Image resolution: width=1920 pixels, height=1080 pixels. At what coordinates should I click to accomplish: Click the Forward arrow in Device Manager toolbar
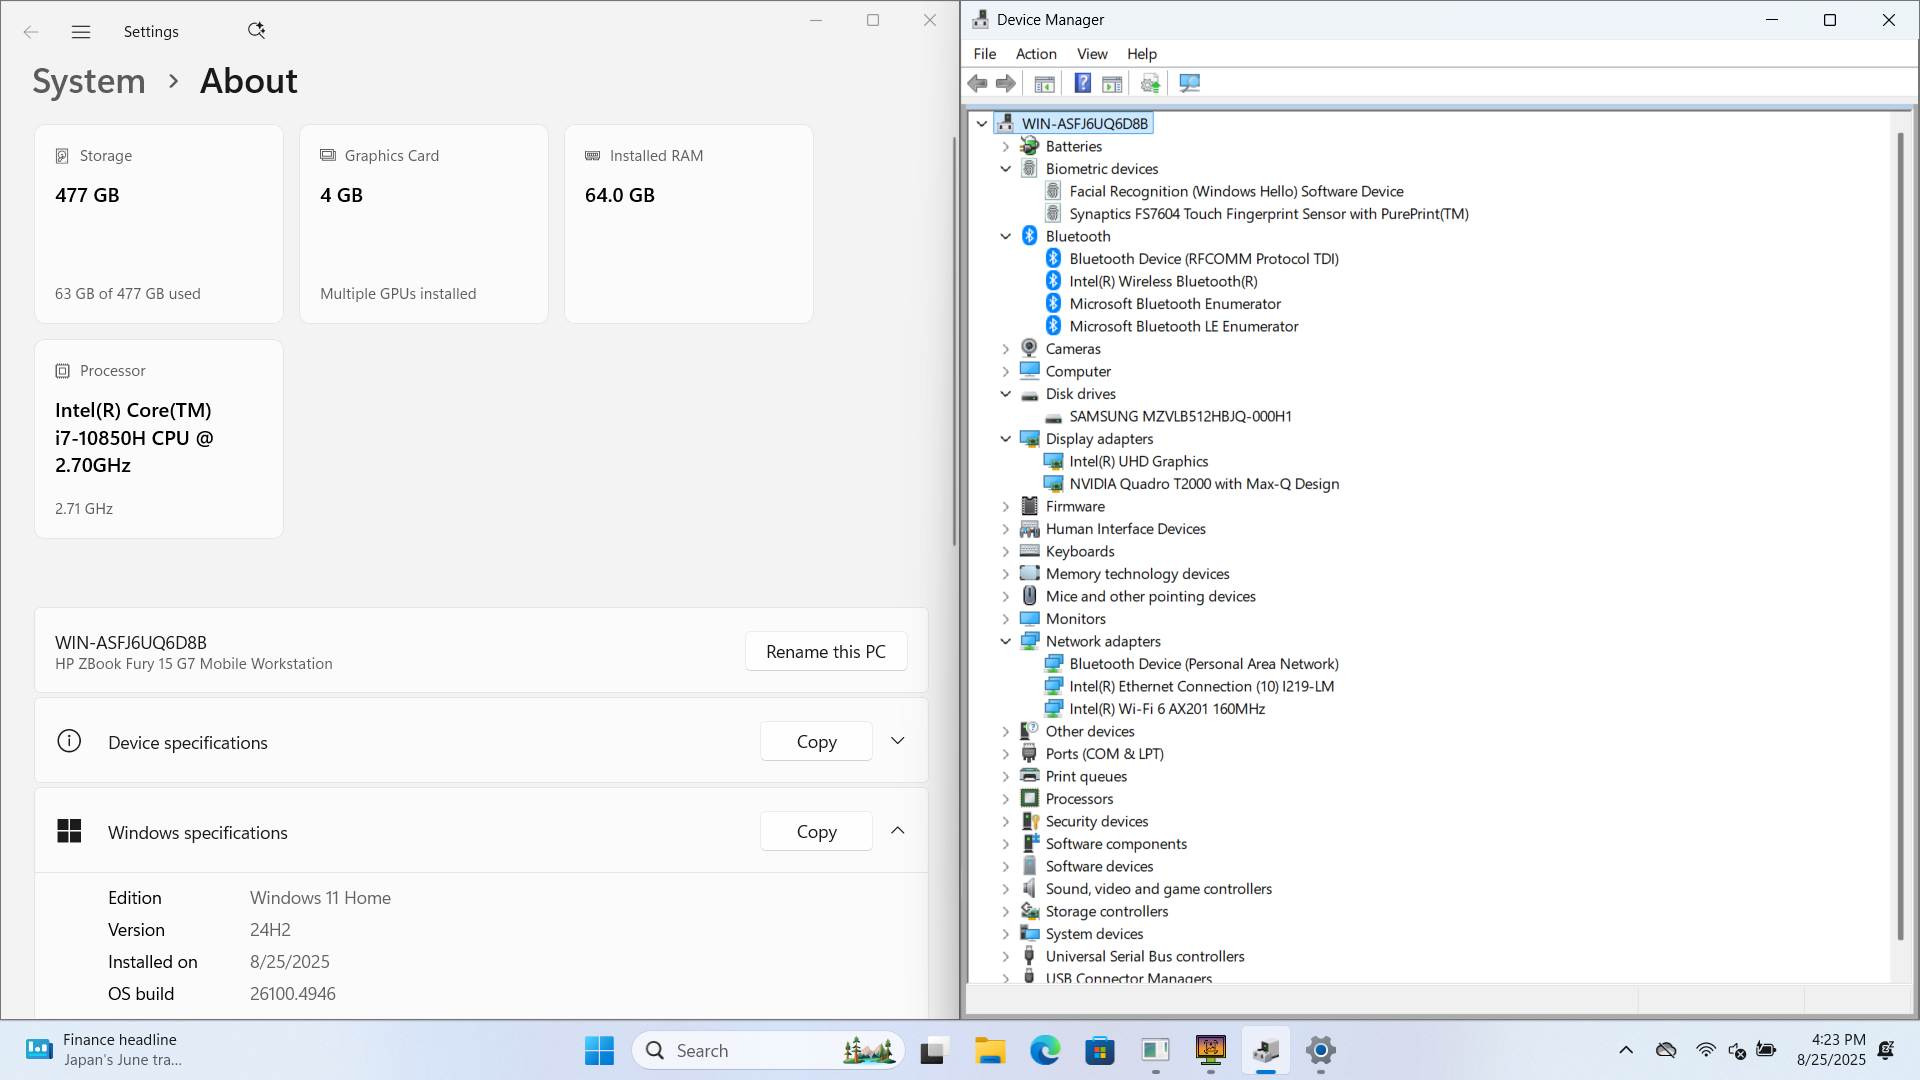[x=1006, y=84]
